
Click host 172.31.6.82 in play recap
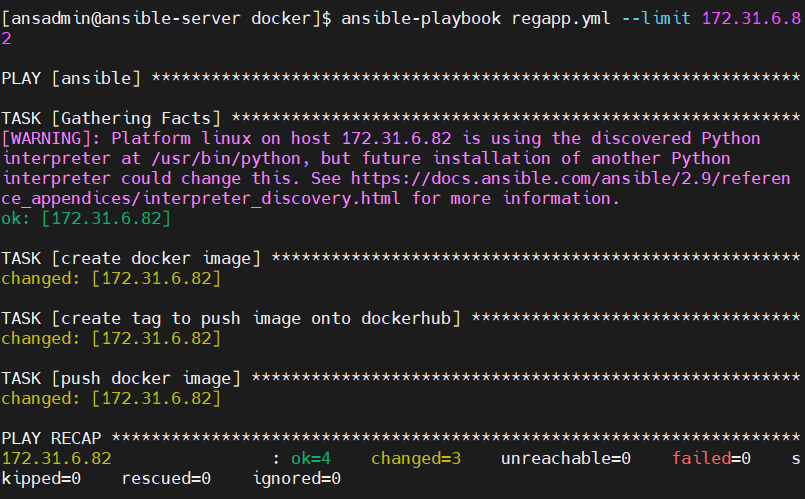pos(56,458)
